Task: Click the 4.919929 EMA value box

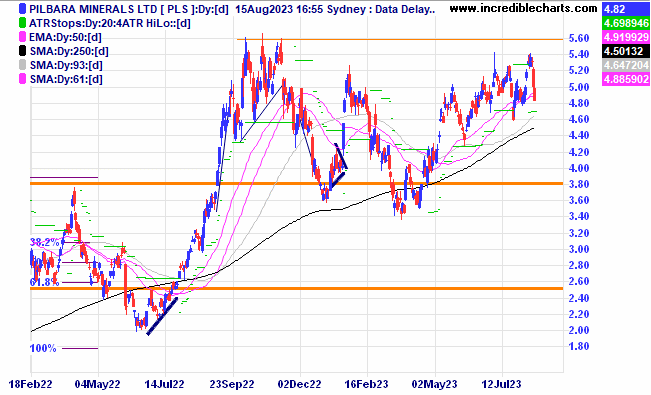Action: tap(625, 37)
